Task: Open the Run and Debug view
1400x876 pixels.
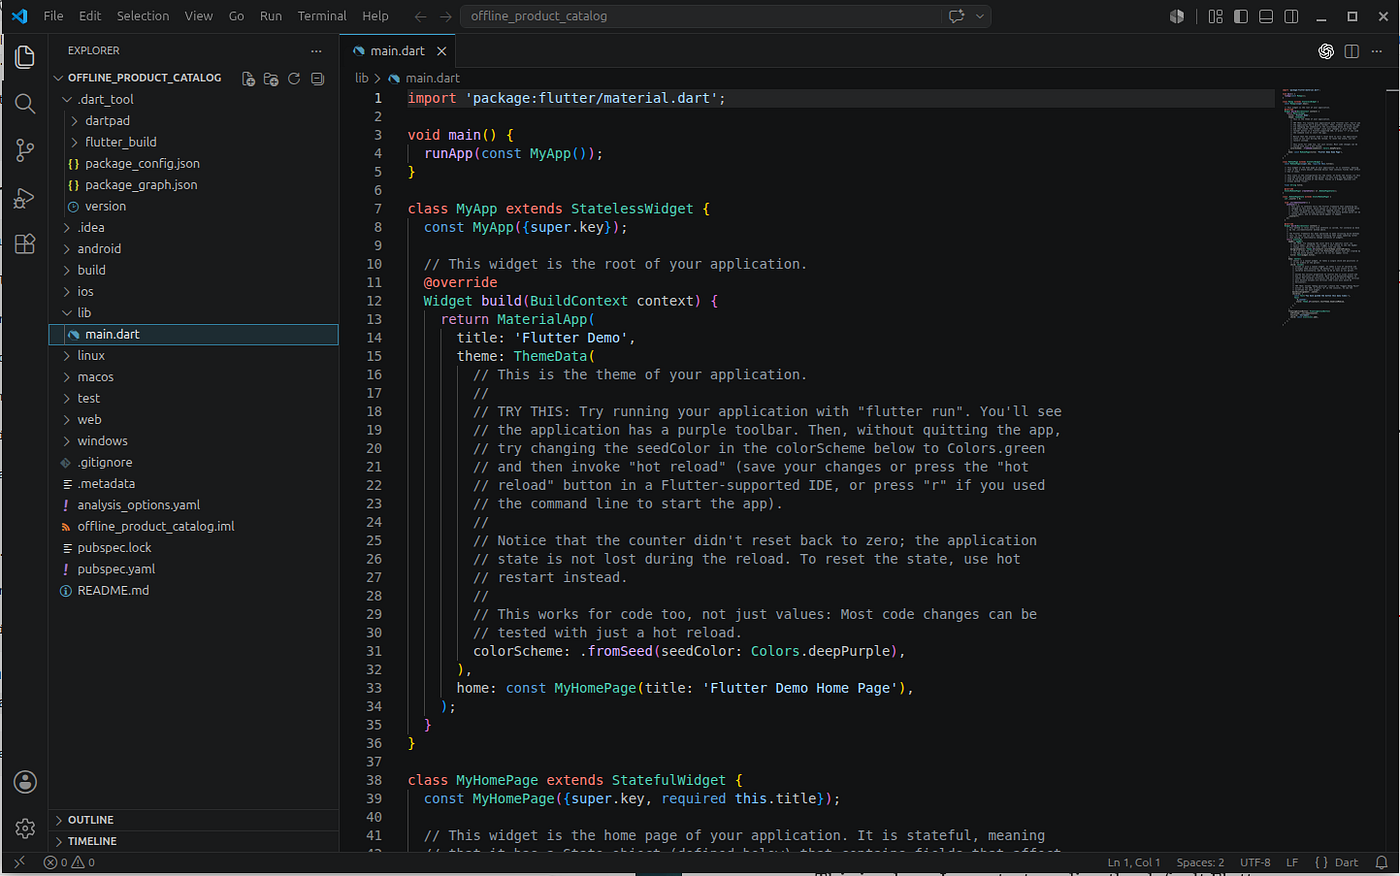Action: tap(25, 198)
